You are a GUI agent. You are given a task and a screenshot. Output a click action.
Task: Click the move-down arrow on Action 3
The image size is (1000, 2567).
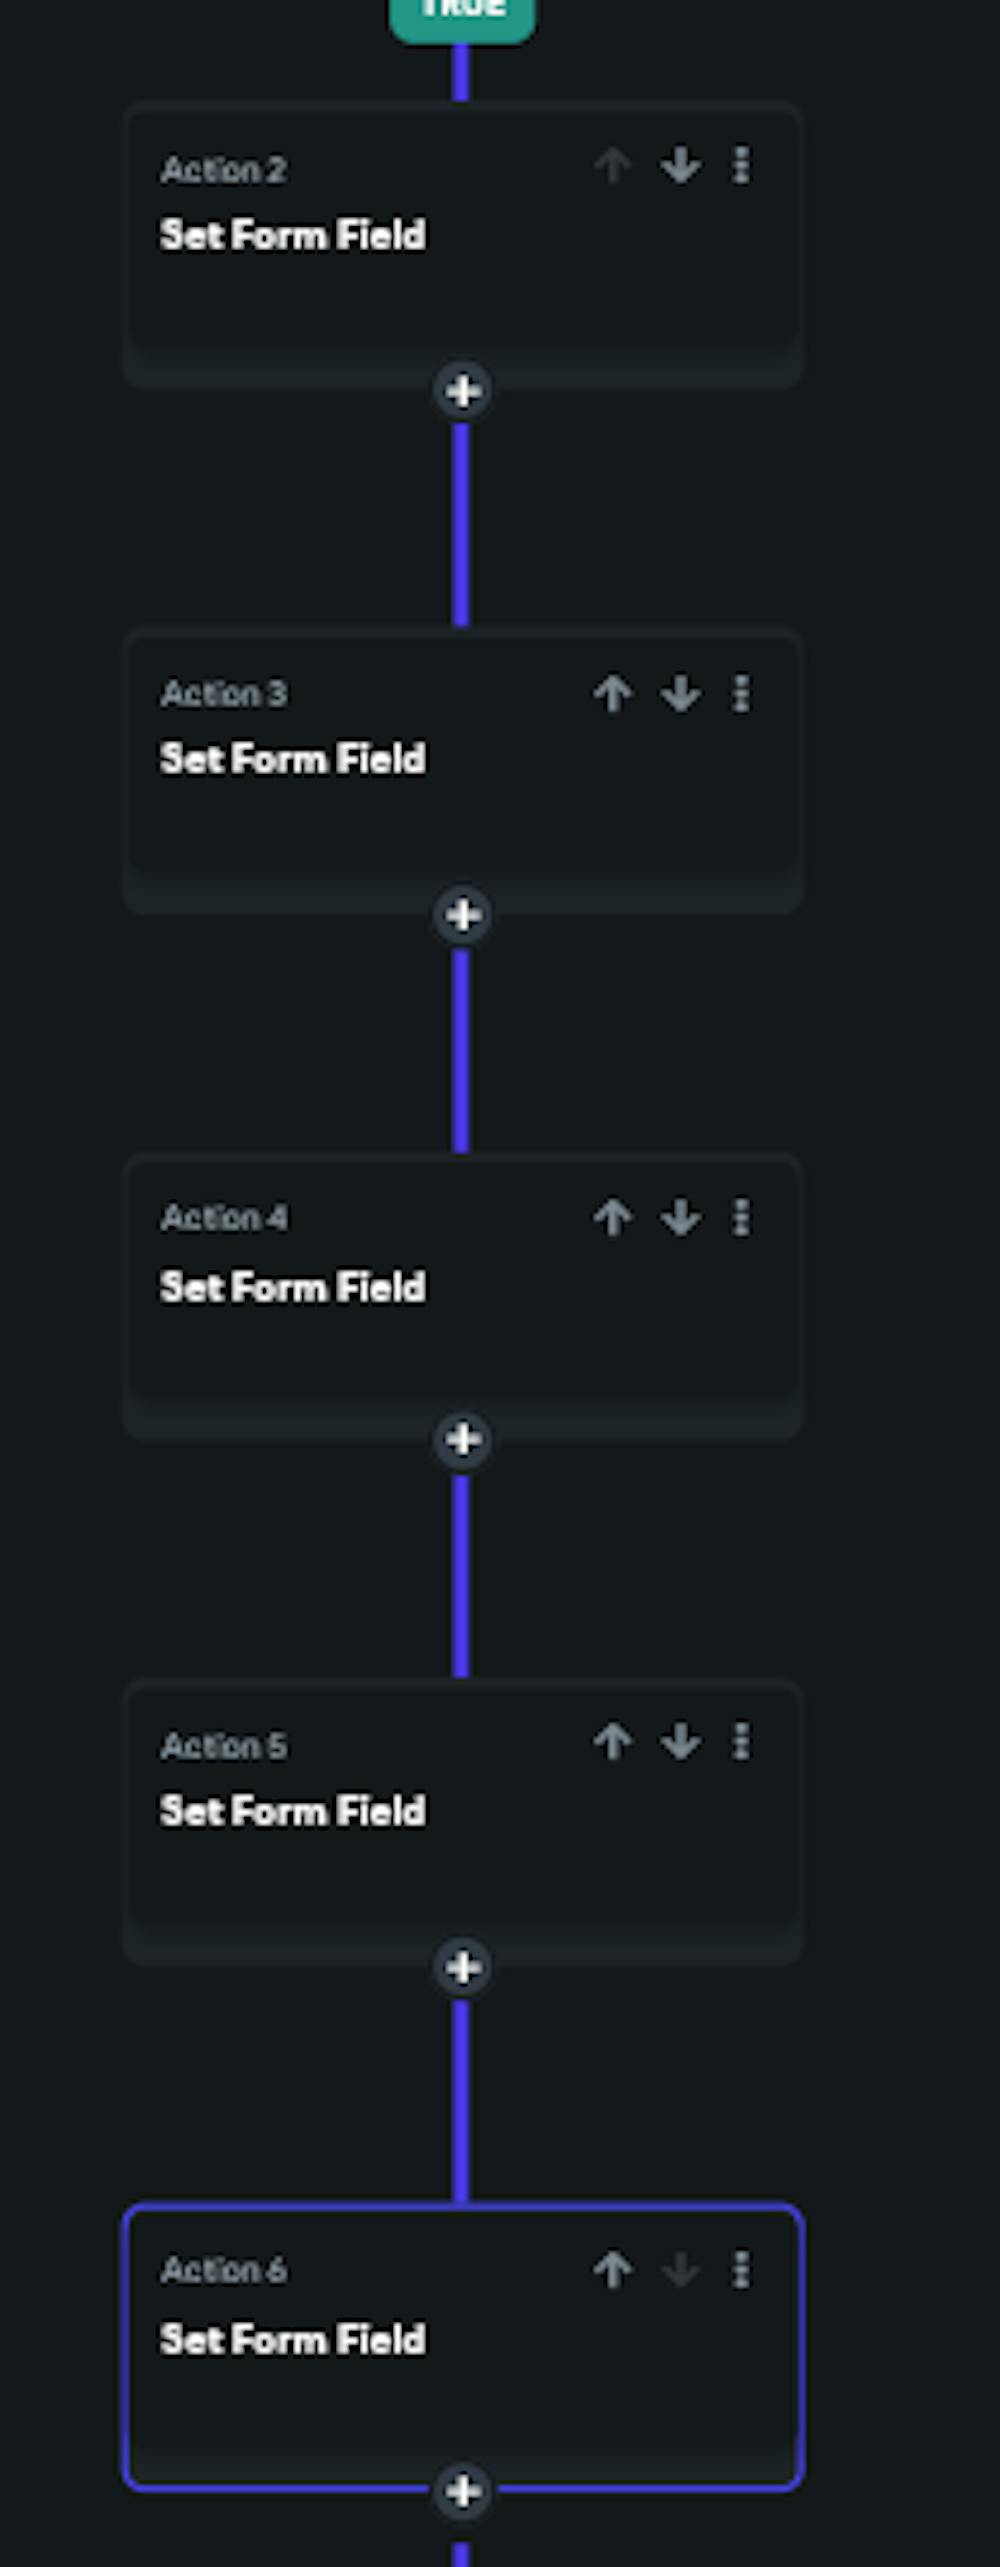click(x=679, y=690)
